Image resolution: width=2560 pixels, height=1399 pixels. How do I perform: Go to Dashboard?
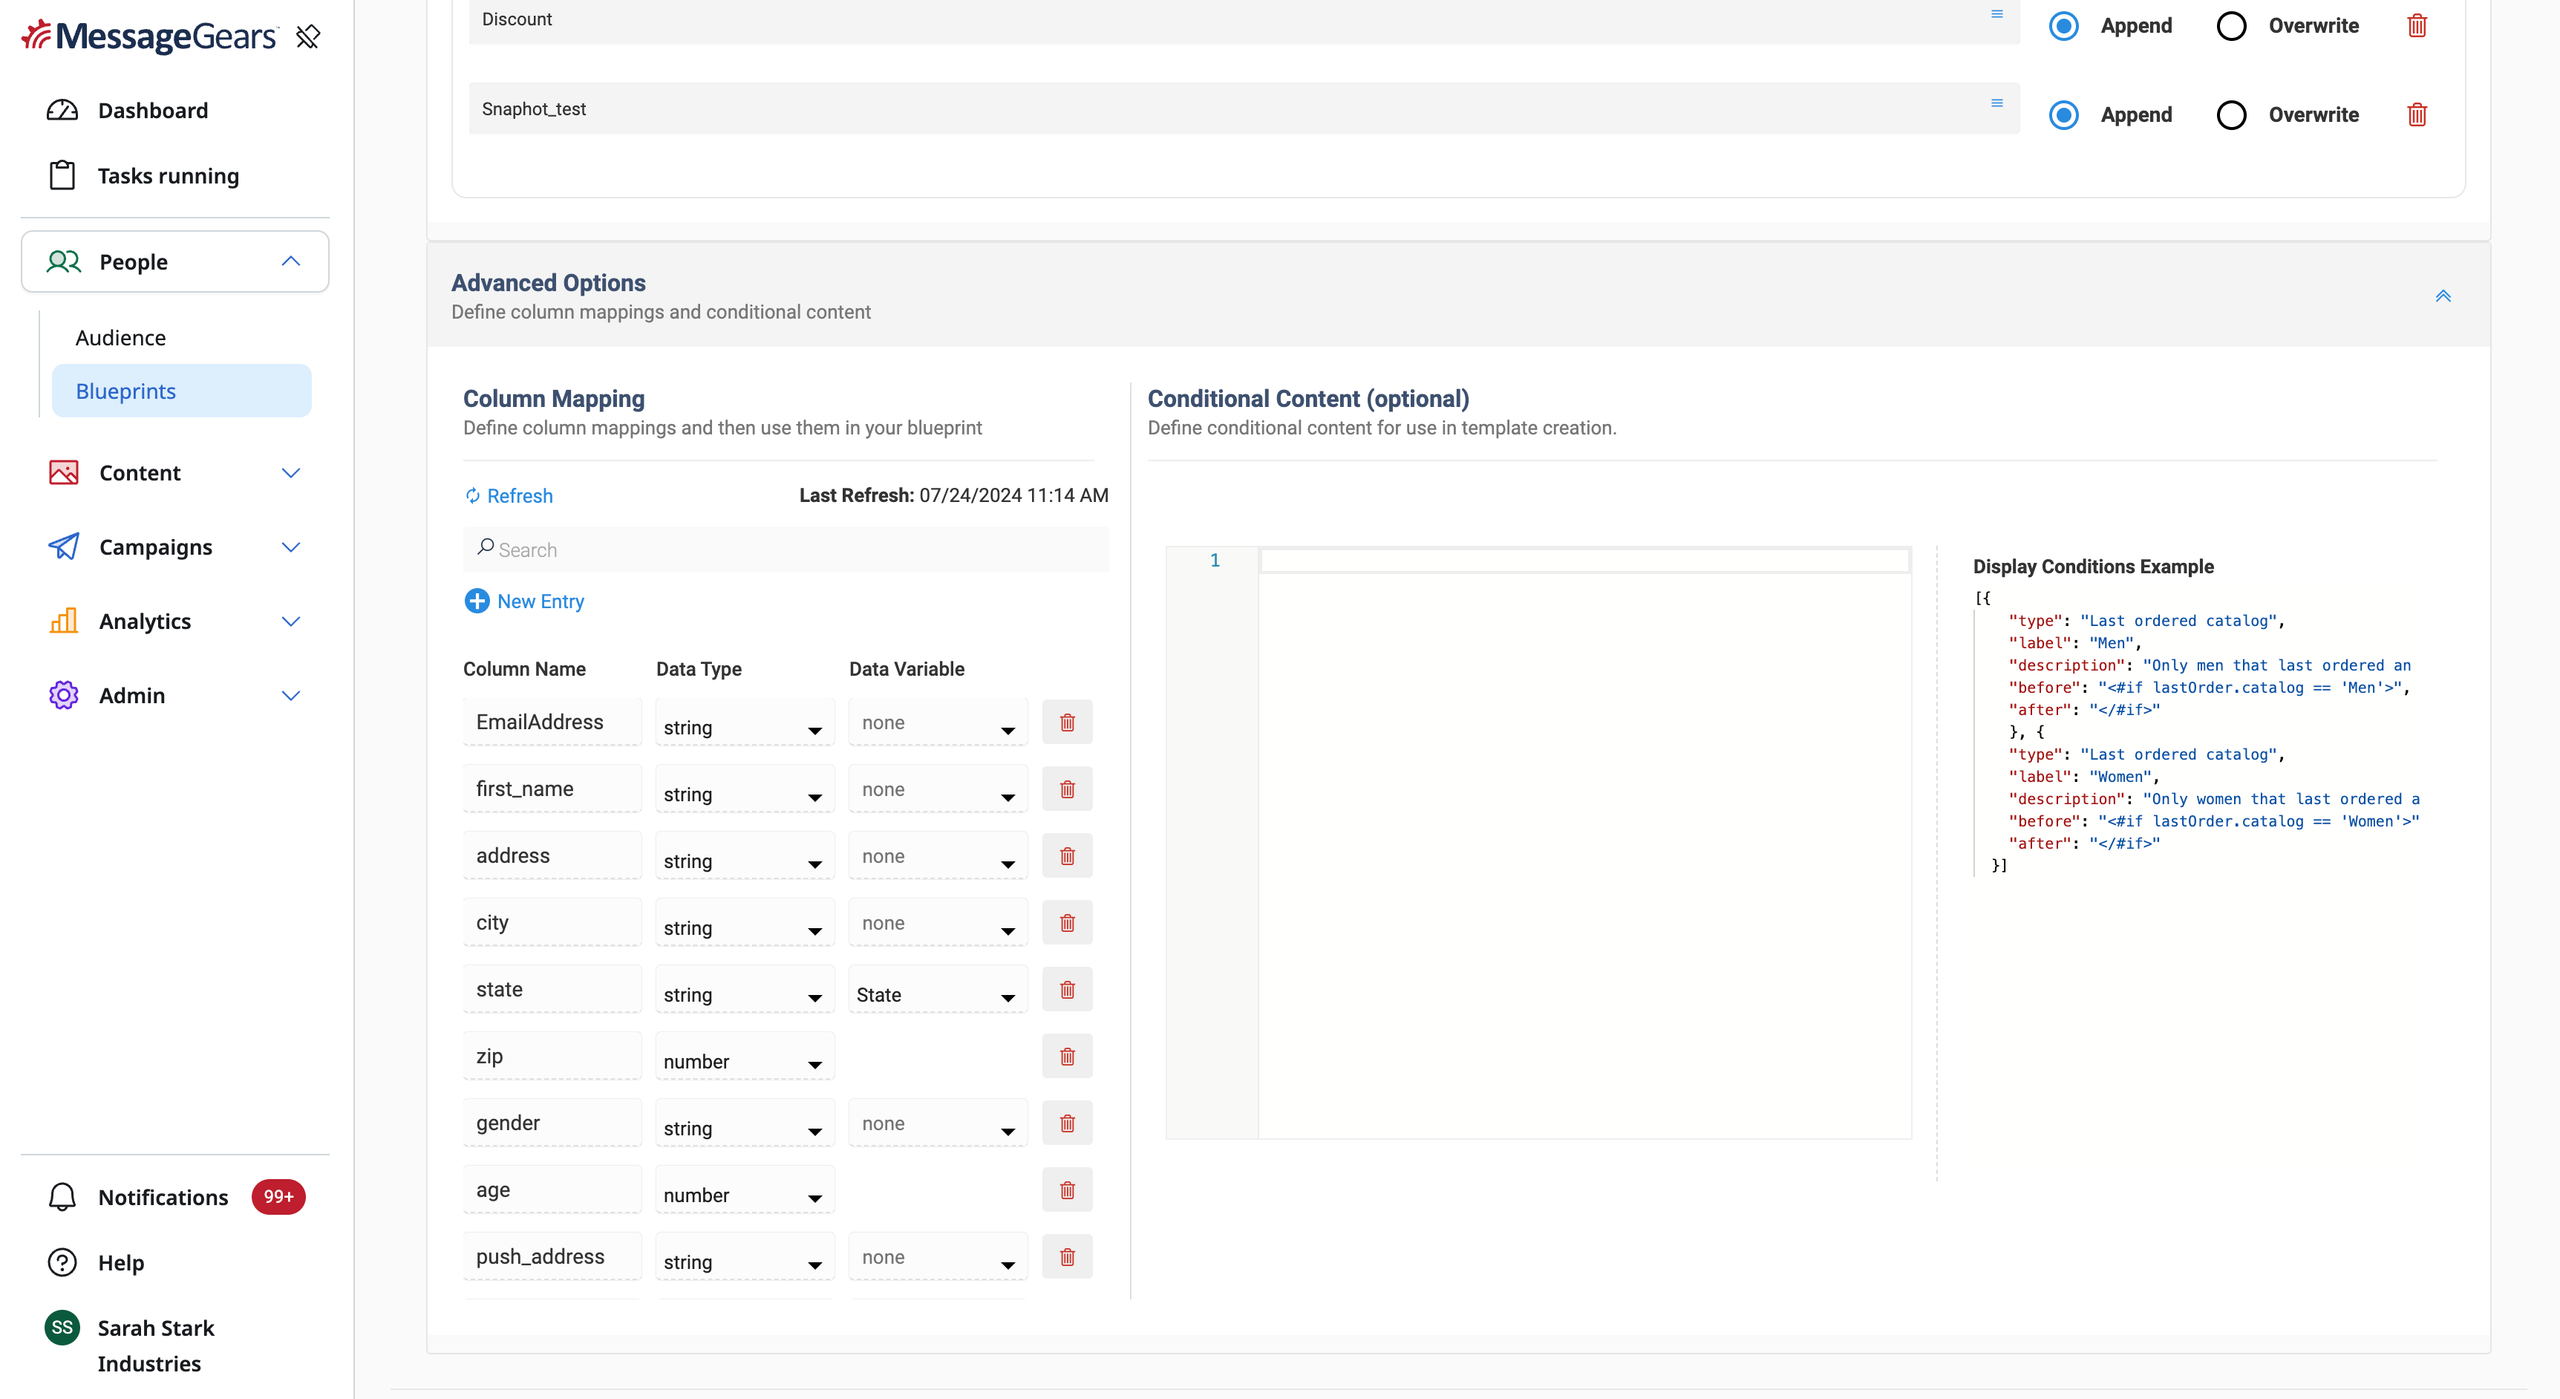153,110
